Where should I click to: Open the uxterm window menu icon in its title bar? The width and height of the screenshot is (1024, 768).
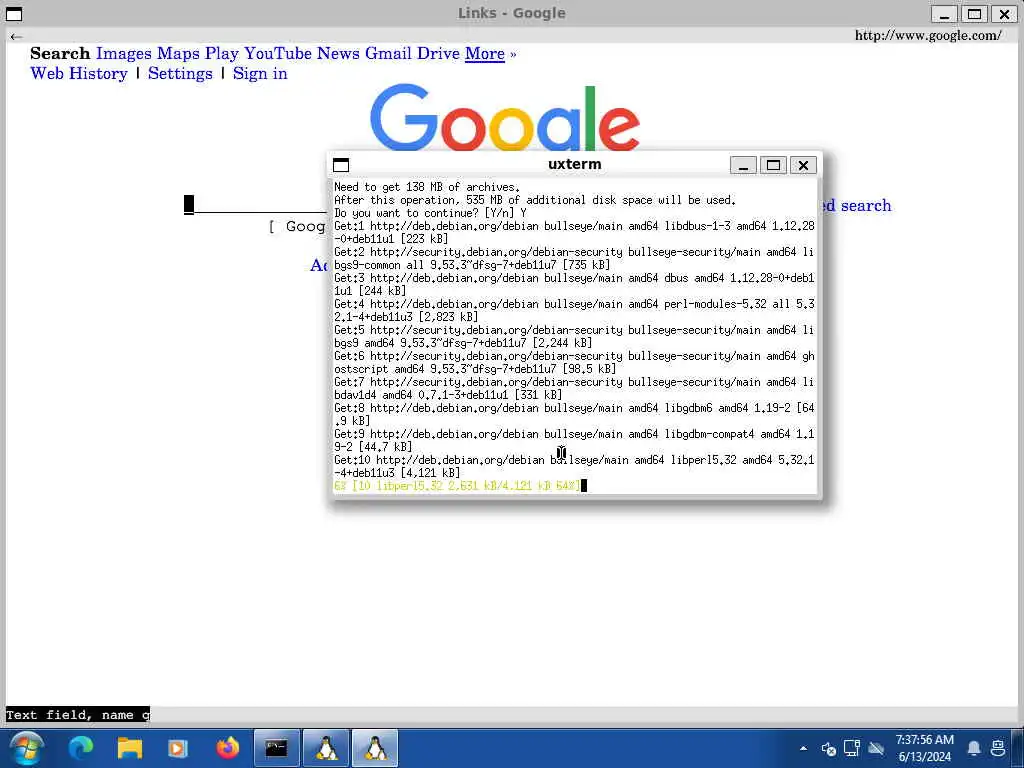point(341,165)
